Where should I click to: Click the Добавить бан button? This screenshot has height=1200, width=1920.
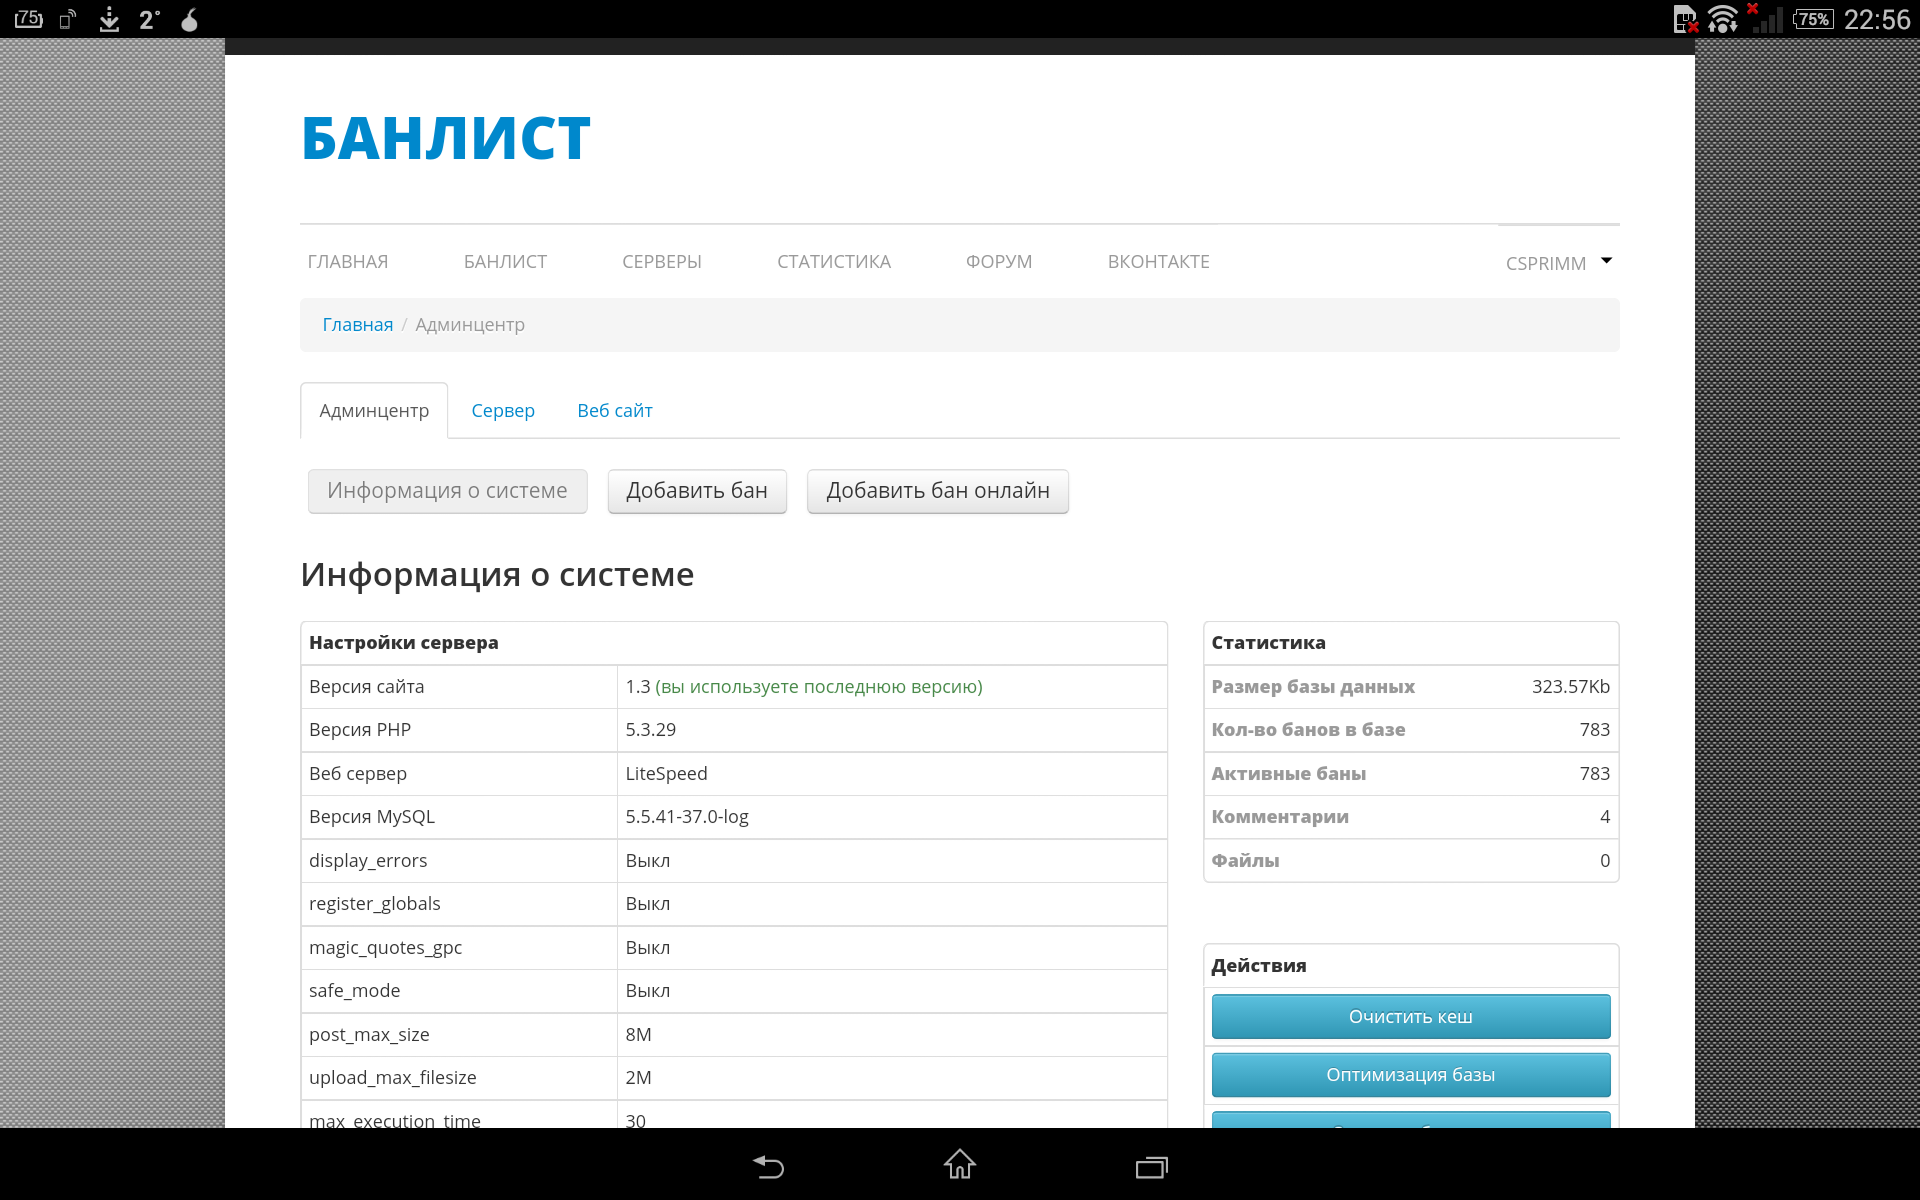click(x=697, y=491)
